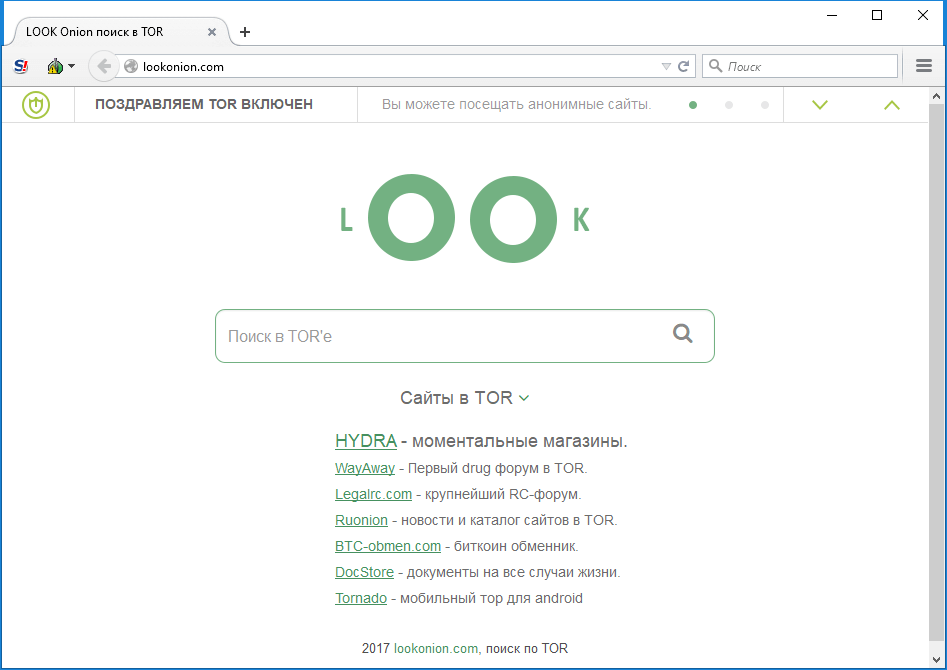This screenshot has height=670, width=947.
Task: Click the Вы можете посещать анонимные сайты text
Action: point(516,105)
